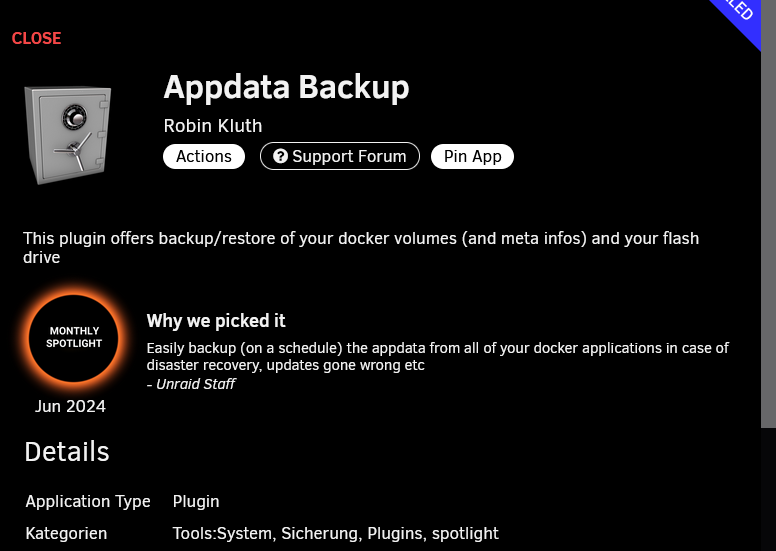Image resolution: width=776 pixels, height=551 pixels.
Task: Click the vertical scrollbar thumb
Action: coord(768,214)
